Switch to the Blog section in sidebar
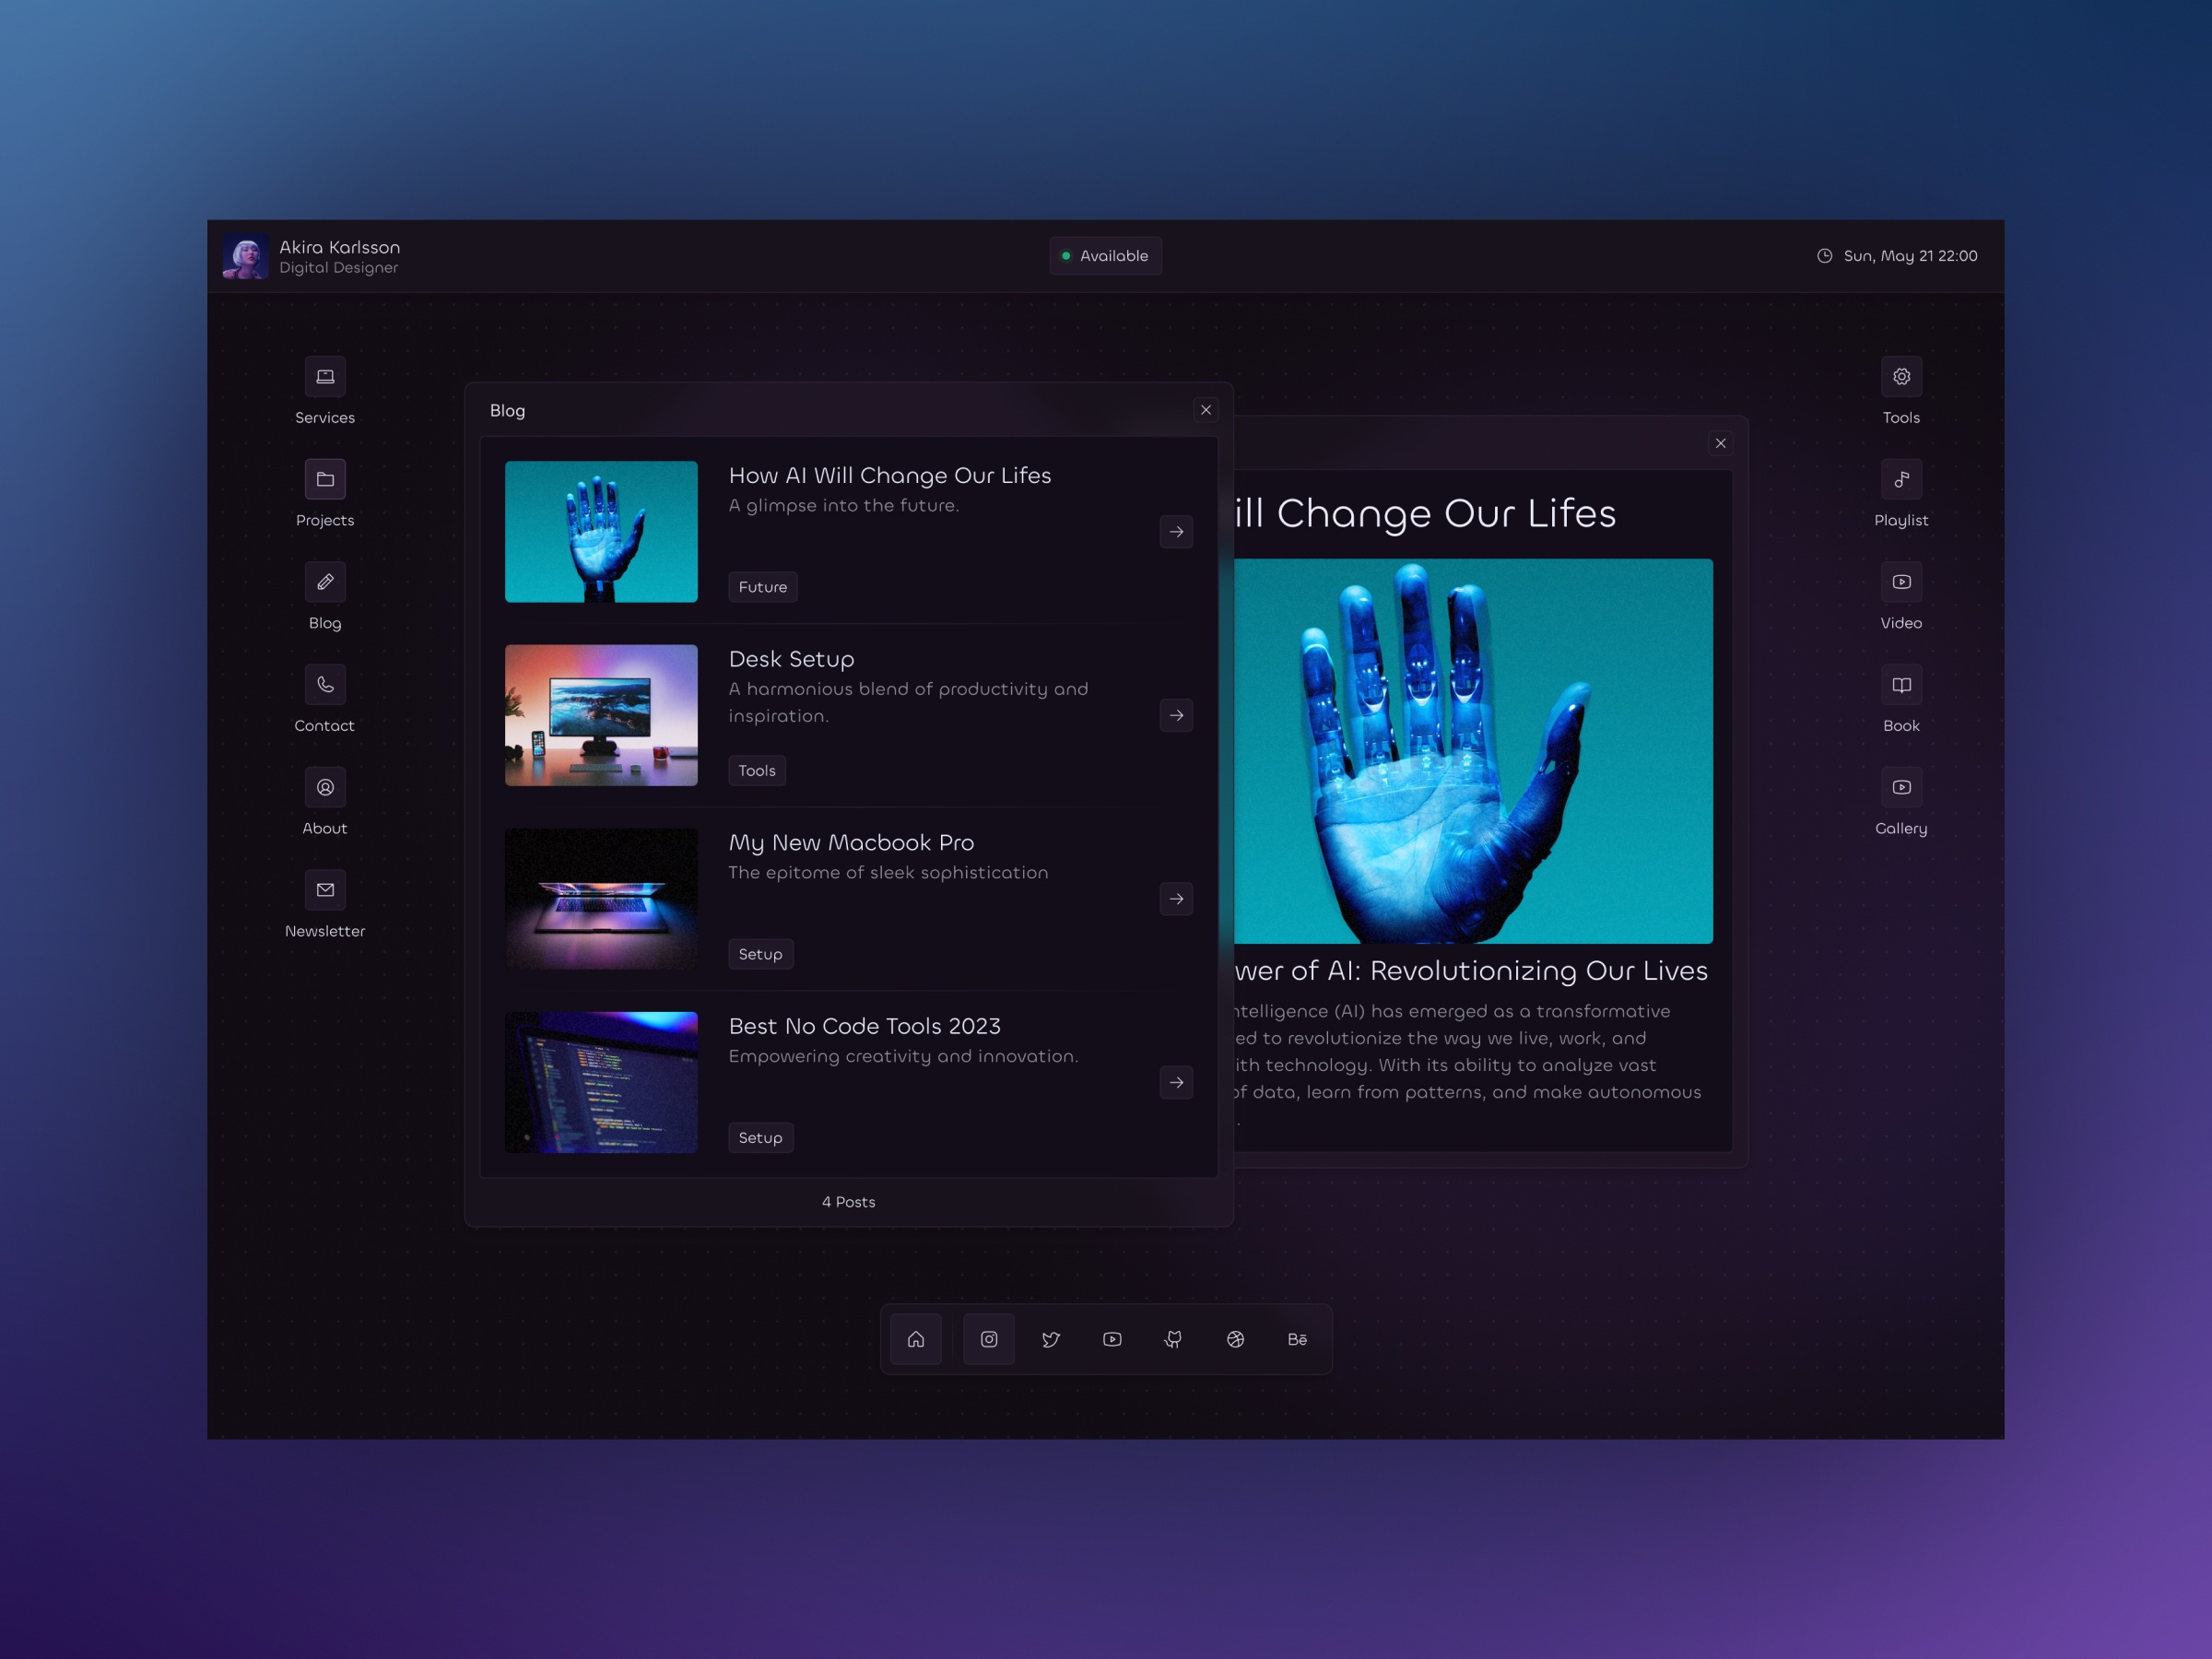2212x1659 pixels. [324, 581]
